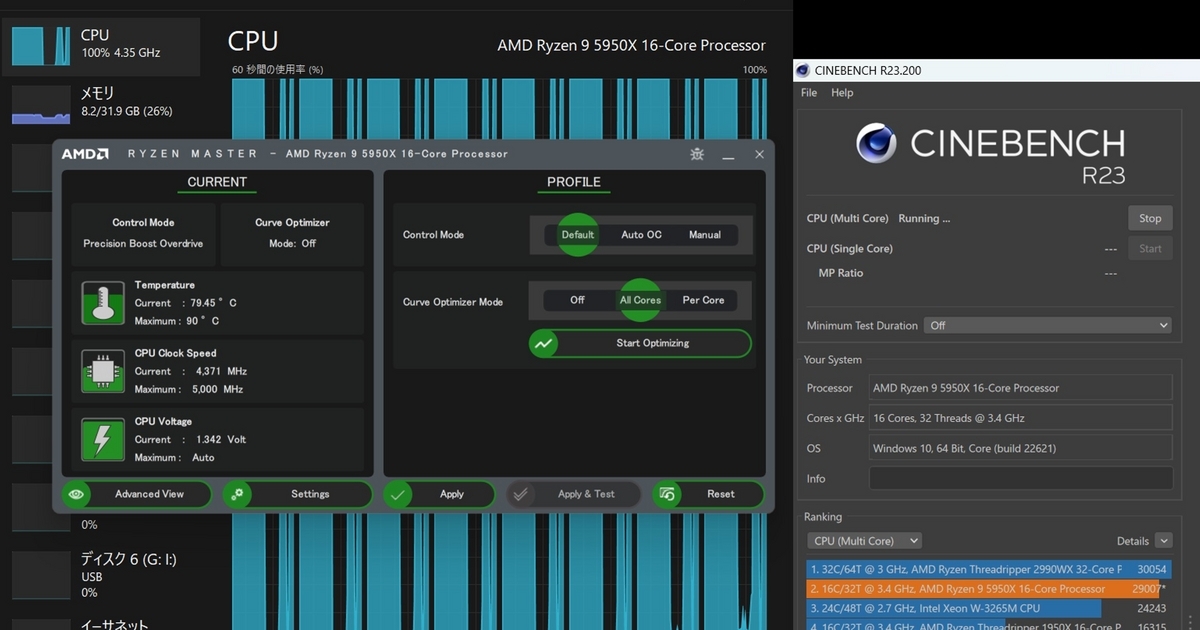Screen dimensions: 1200x630
Task: Set Curve Optimizer Mode to Off
Action: [578, 300]
